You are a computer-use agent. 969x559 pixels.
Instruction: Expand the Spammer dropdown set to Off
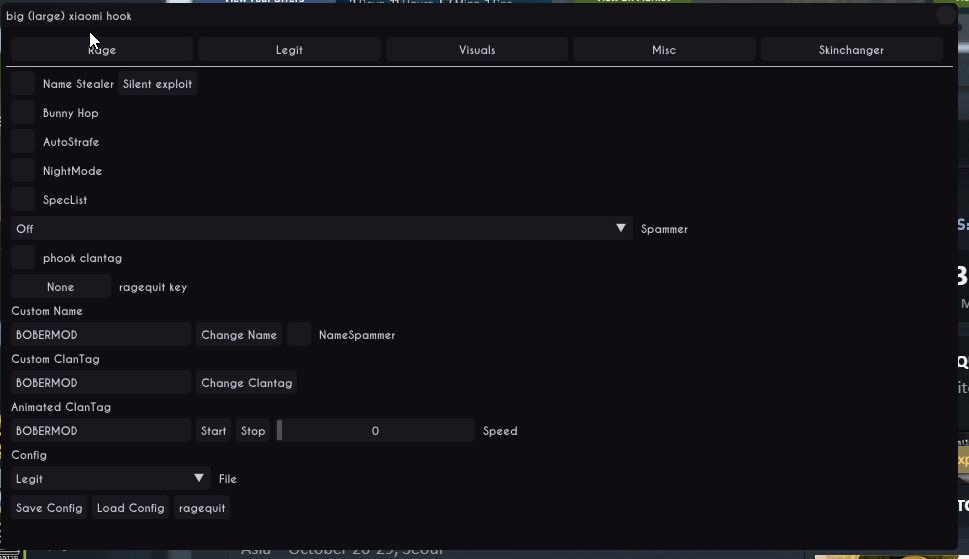pos(321,229)
